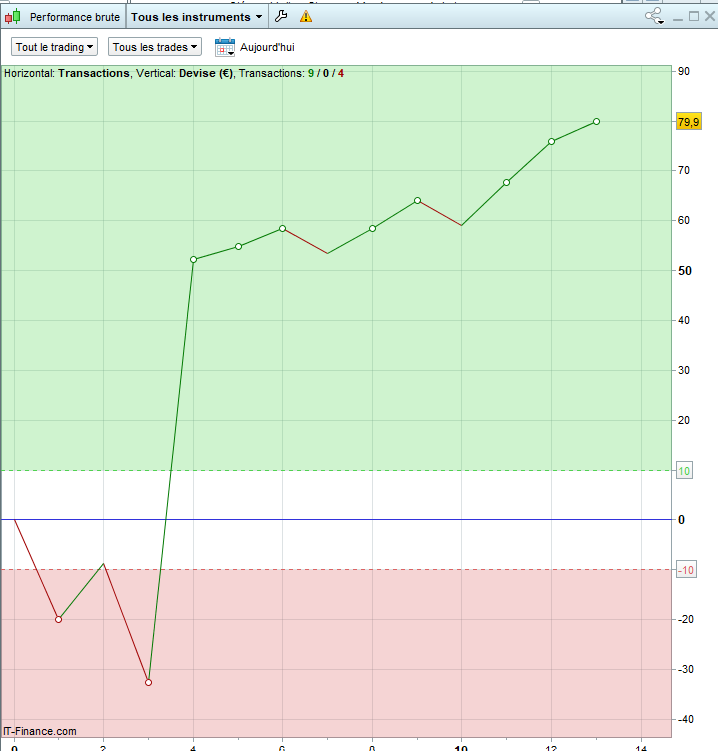Select the data point at transaction 11
Image resolution: width=718 pixels, height=751 pixels.
pos(506,182)
